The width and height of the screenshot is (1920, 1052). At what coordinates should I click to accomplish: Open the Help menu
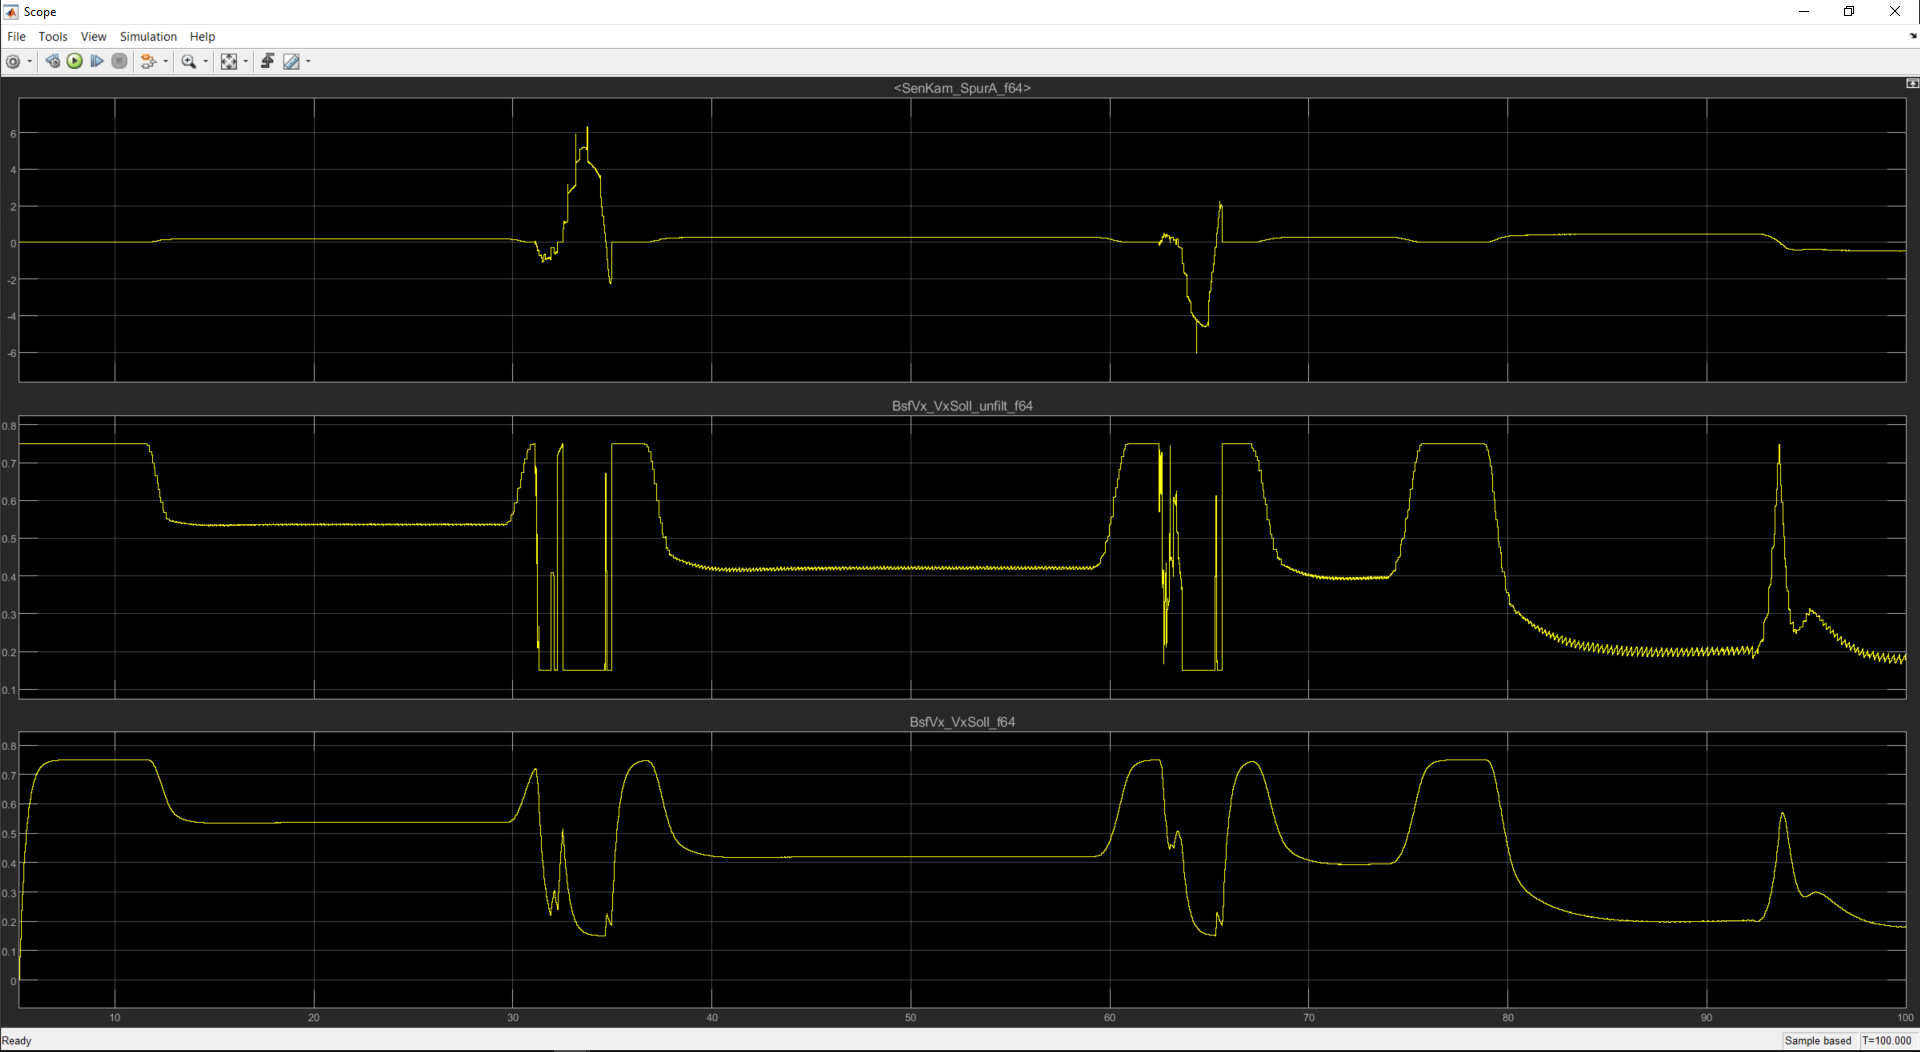(x=202, y=37)
